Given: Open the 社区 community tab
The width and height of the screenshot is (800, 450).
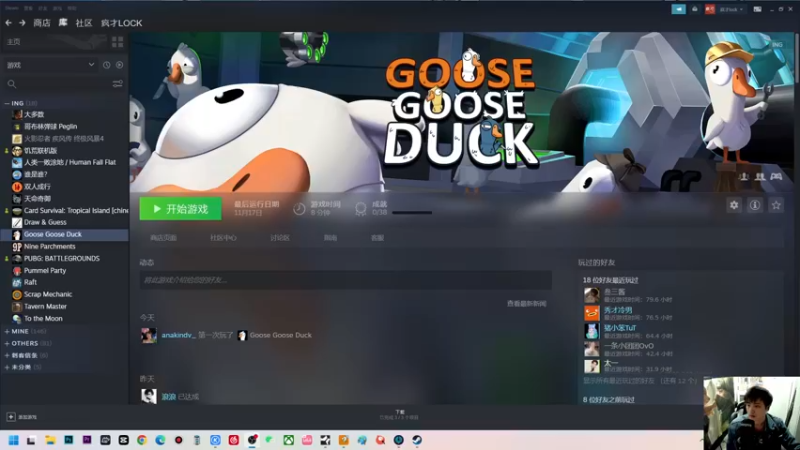Looking at the screenshot, I should [84, 23].
